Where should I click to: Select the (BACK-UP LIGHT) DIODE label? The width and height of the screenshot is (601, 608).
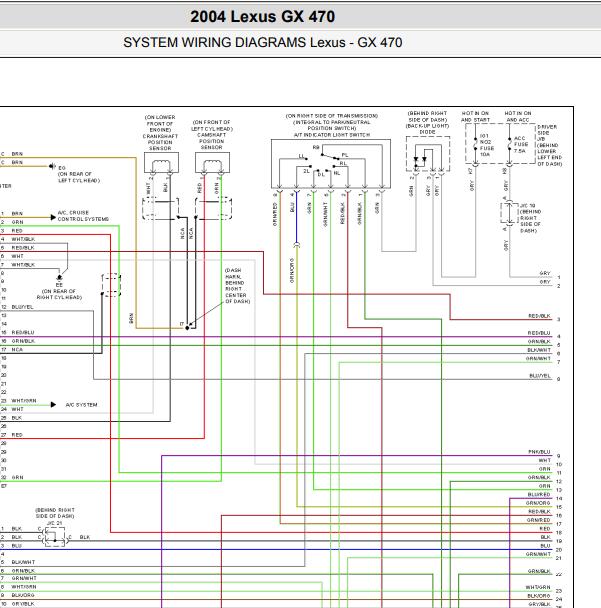coord(427,129)
